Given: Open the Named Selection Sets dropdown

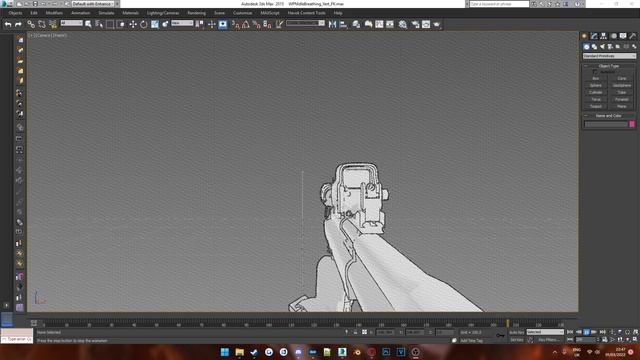Looking at the screenshot, I should 305,23.
